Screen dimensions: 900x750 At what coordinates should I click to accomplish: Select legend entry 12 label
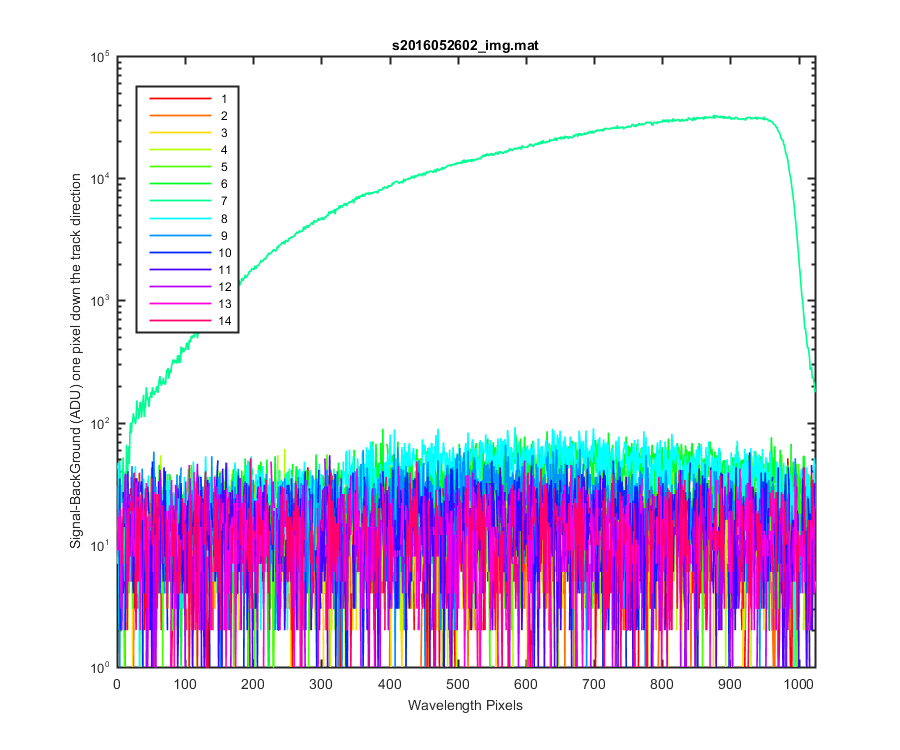click(224, 286)
